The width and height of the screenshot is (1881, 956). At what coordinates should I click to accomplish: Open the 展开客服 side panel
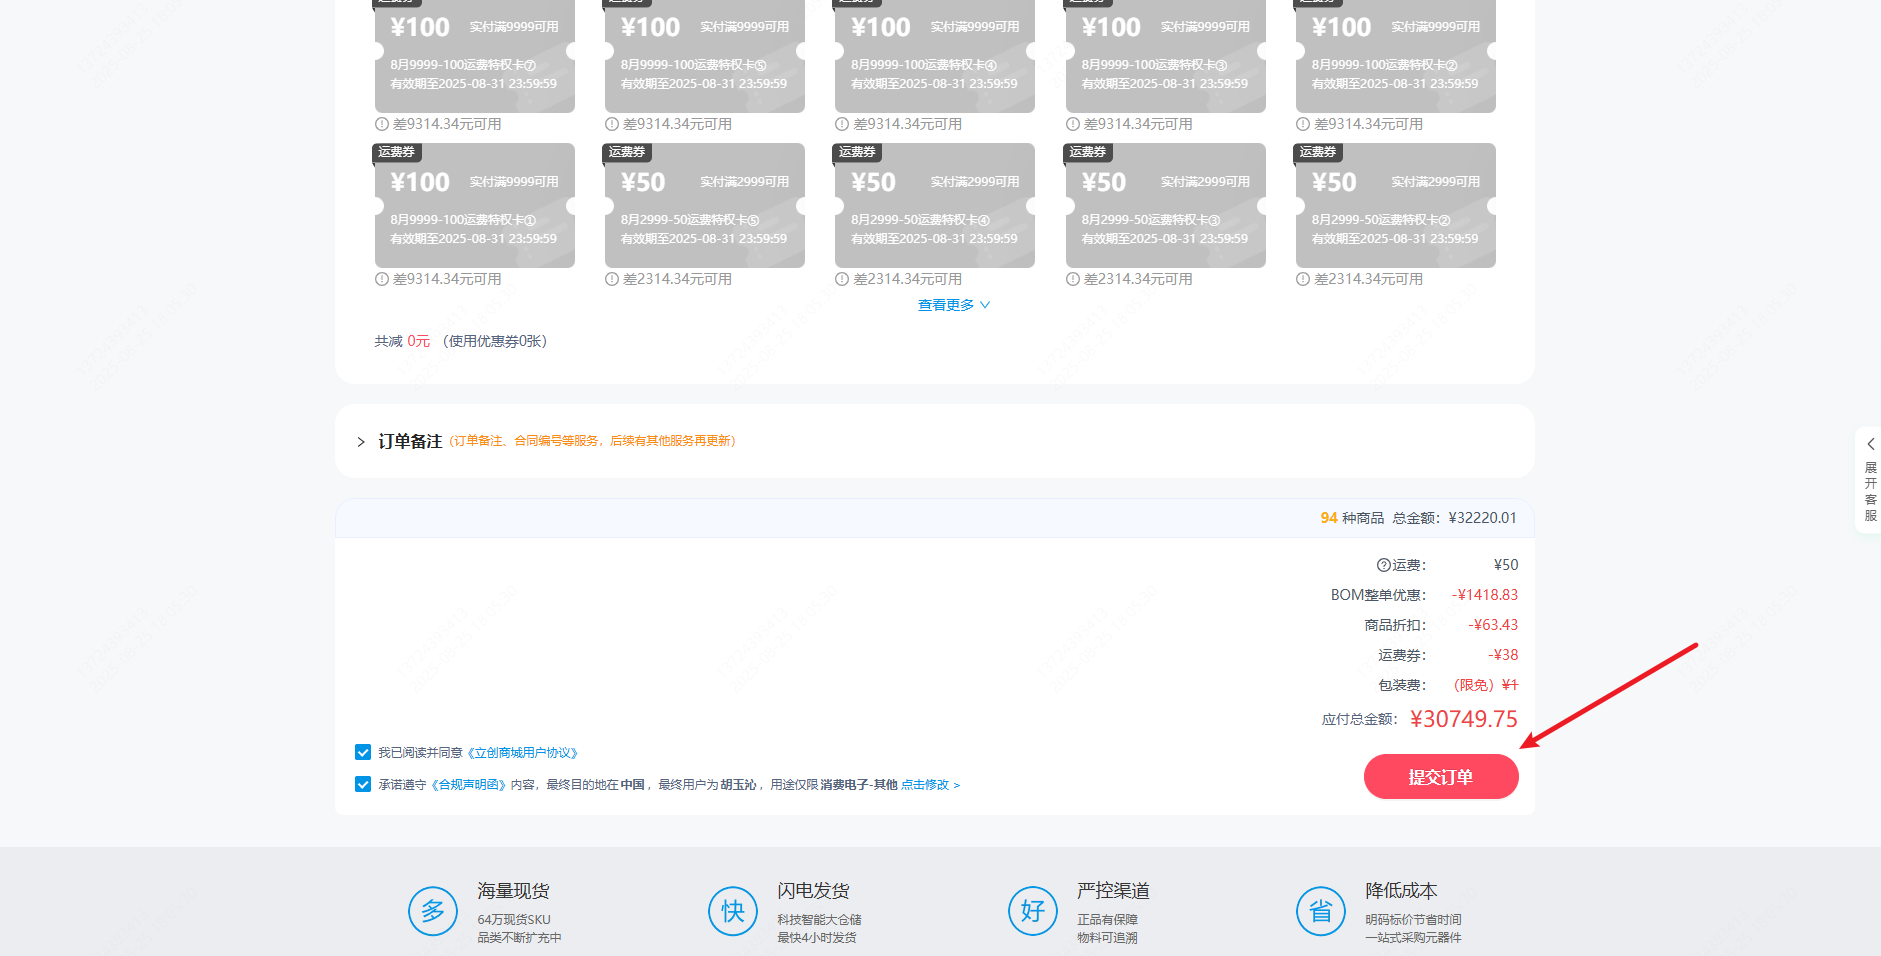click(x=1870, y=482)
